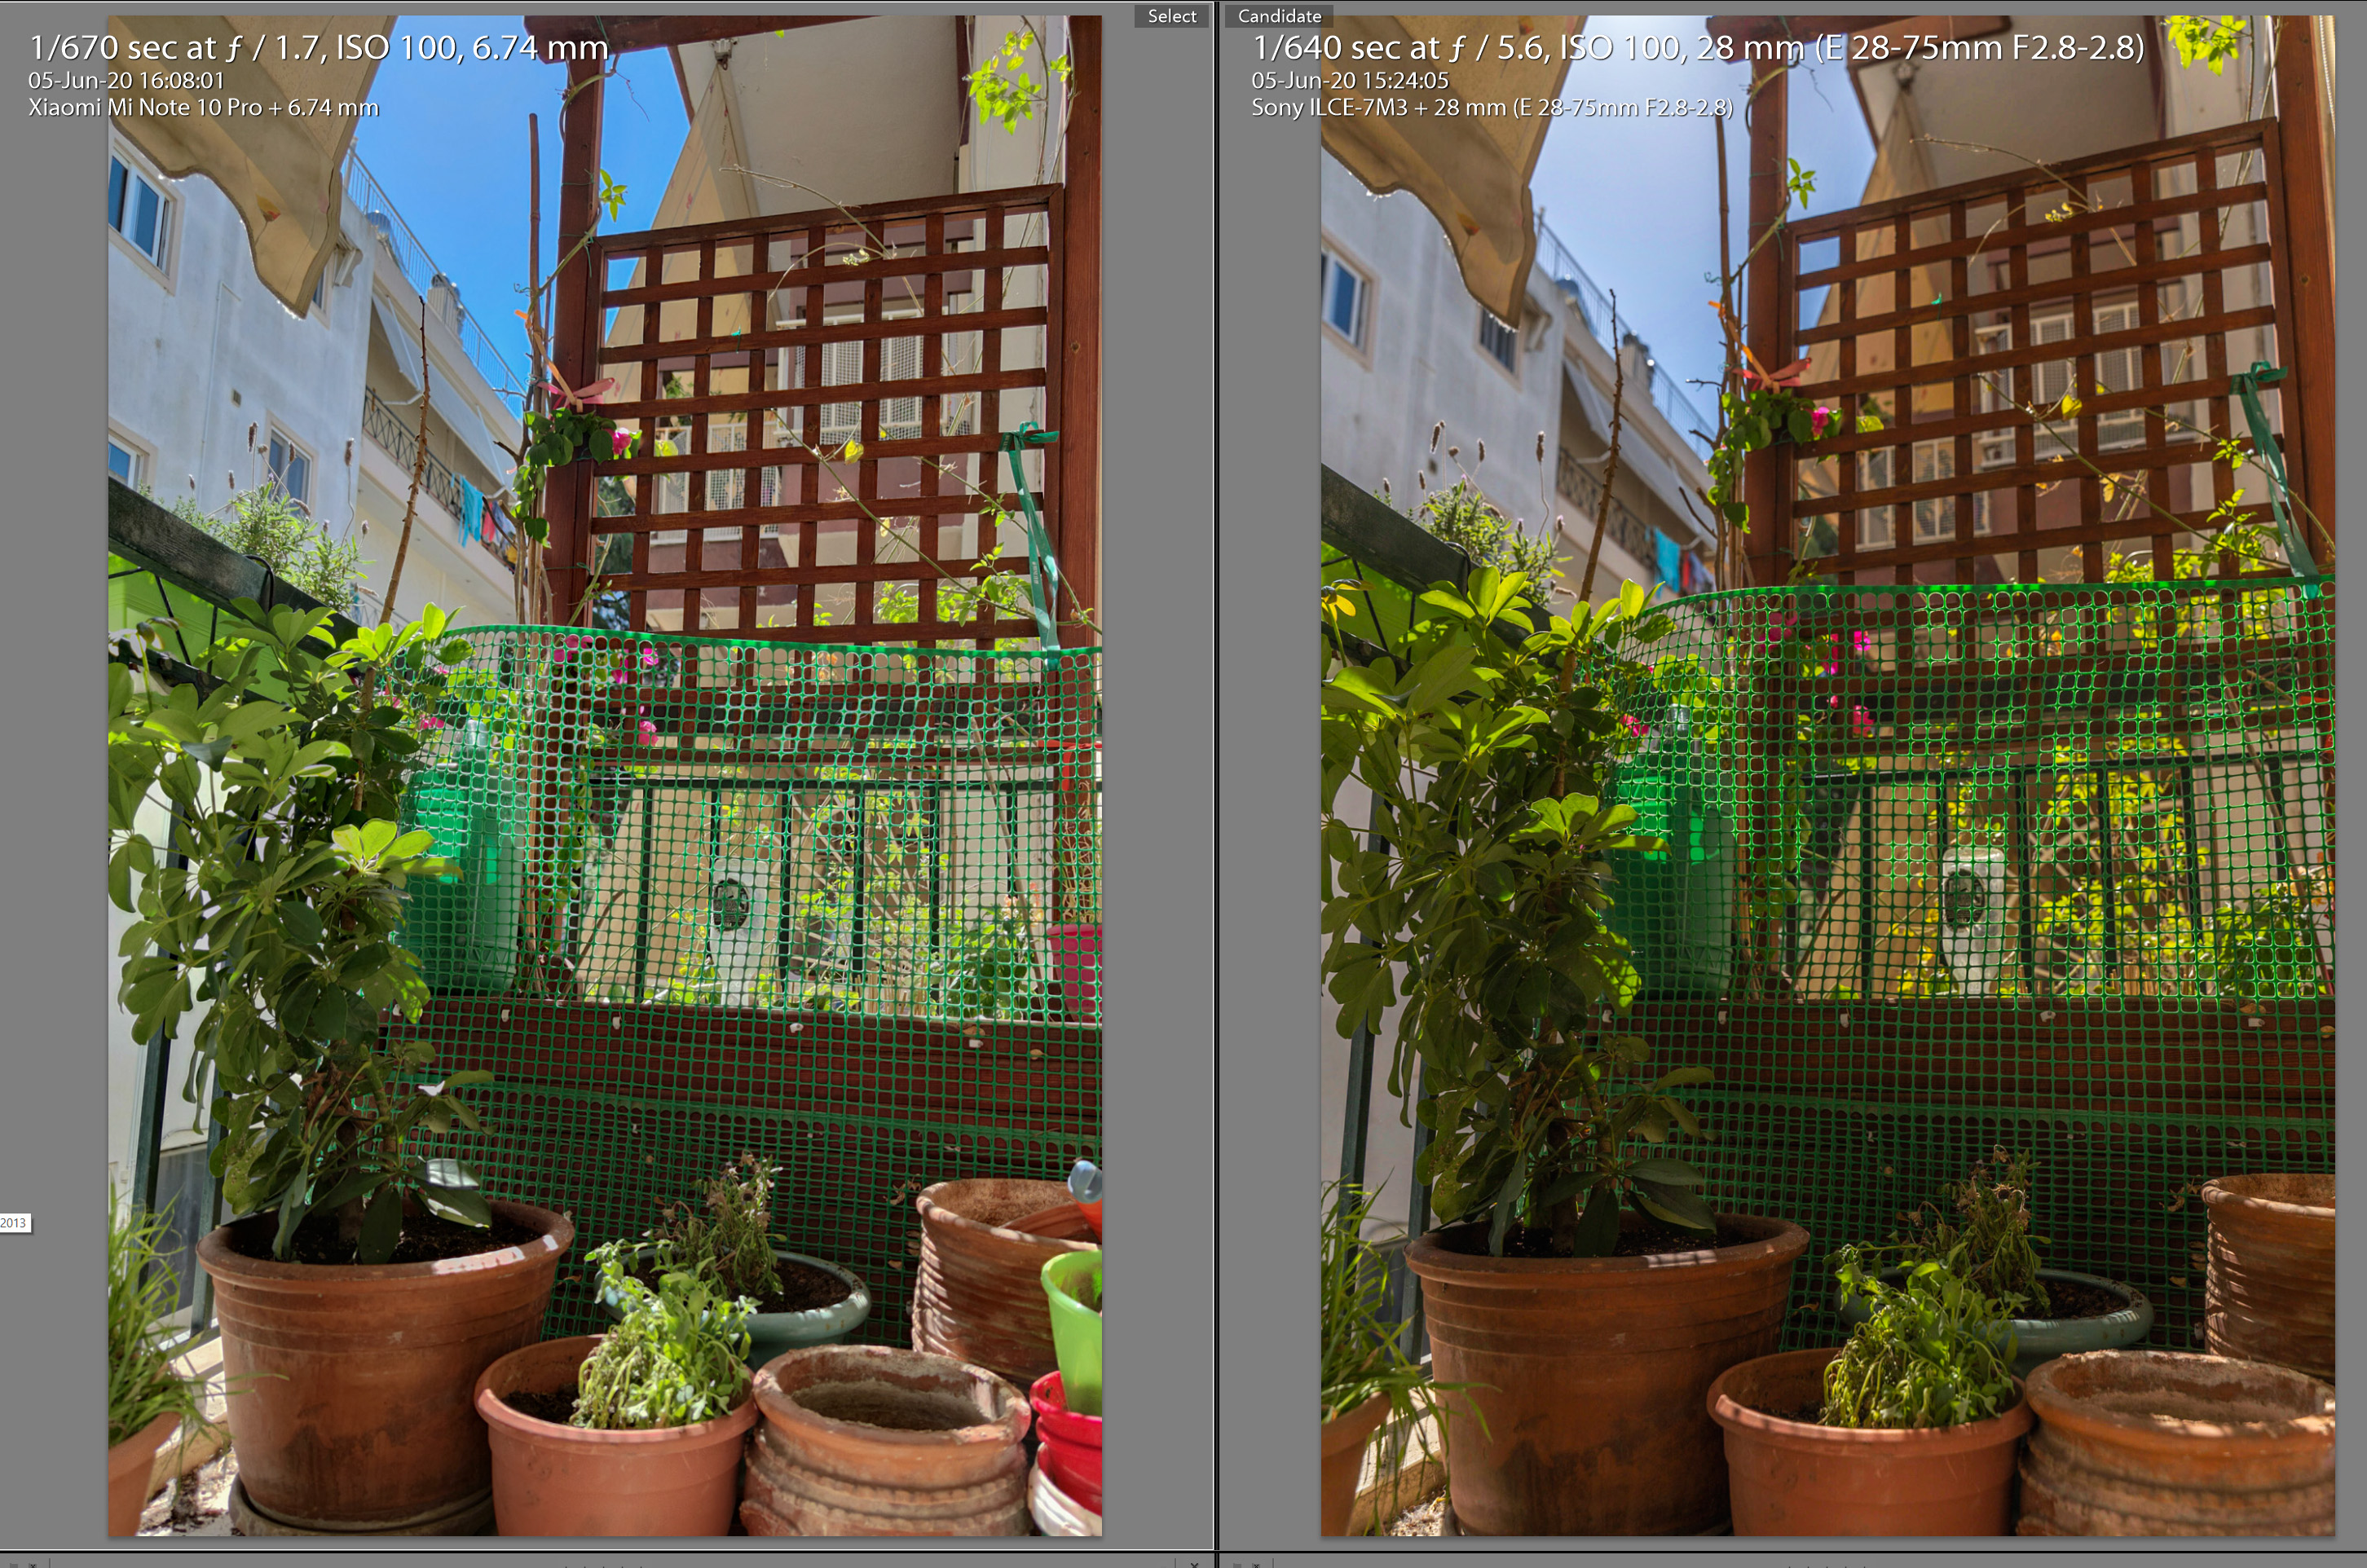Viewport: 2367px width, 1568px height.
Task: Click the "1/640 sec at f / 5.6" exposure text
Action: 1698,47
